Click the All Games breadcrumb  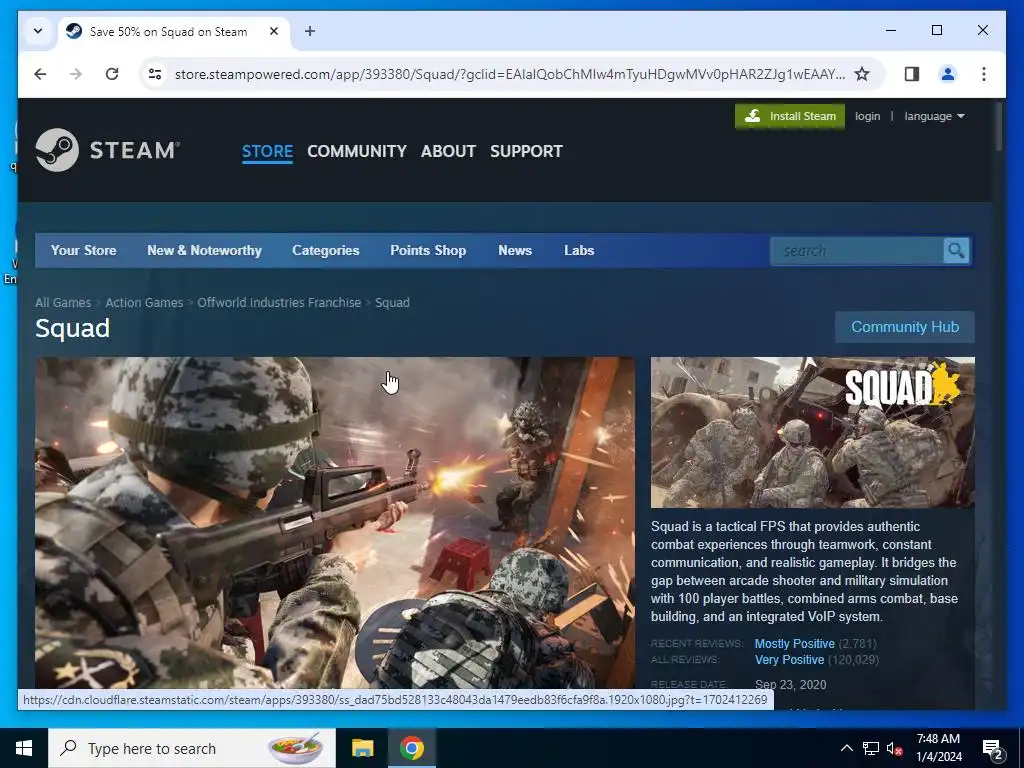(x=63, y=302)
